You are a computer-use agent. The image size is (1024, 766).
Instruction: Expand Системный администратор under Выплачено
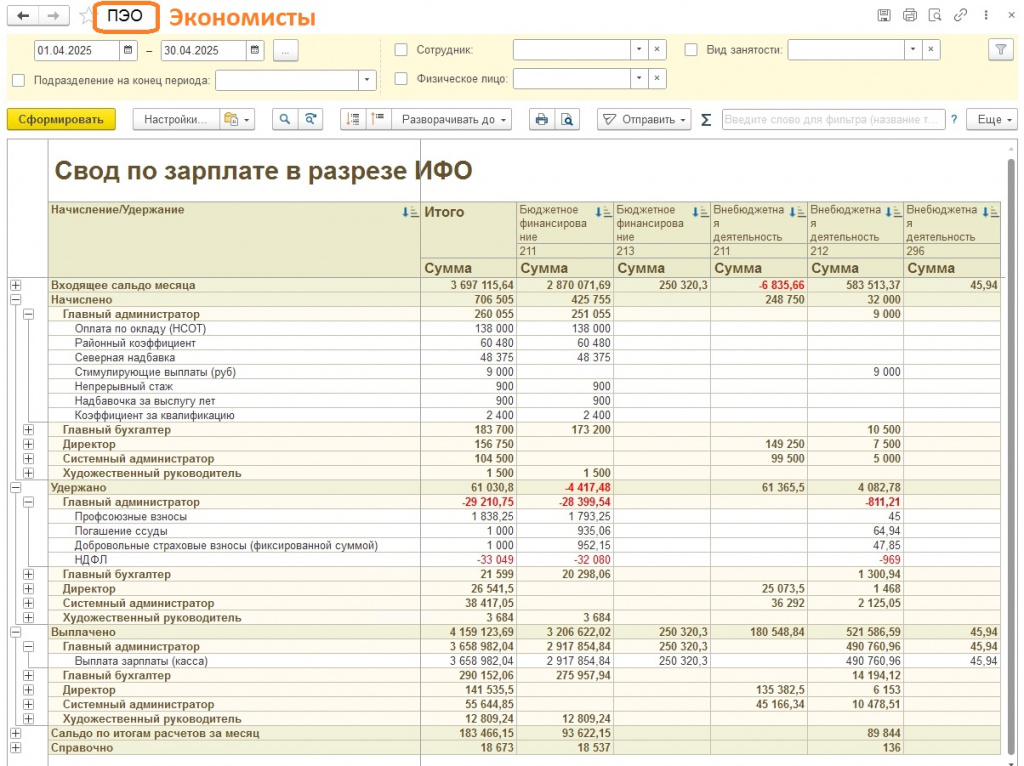click(28, 705)
